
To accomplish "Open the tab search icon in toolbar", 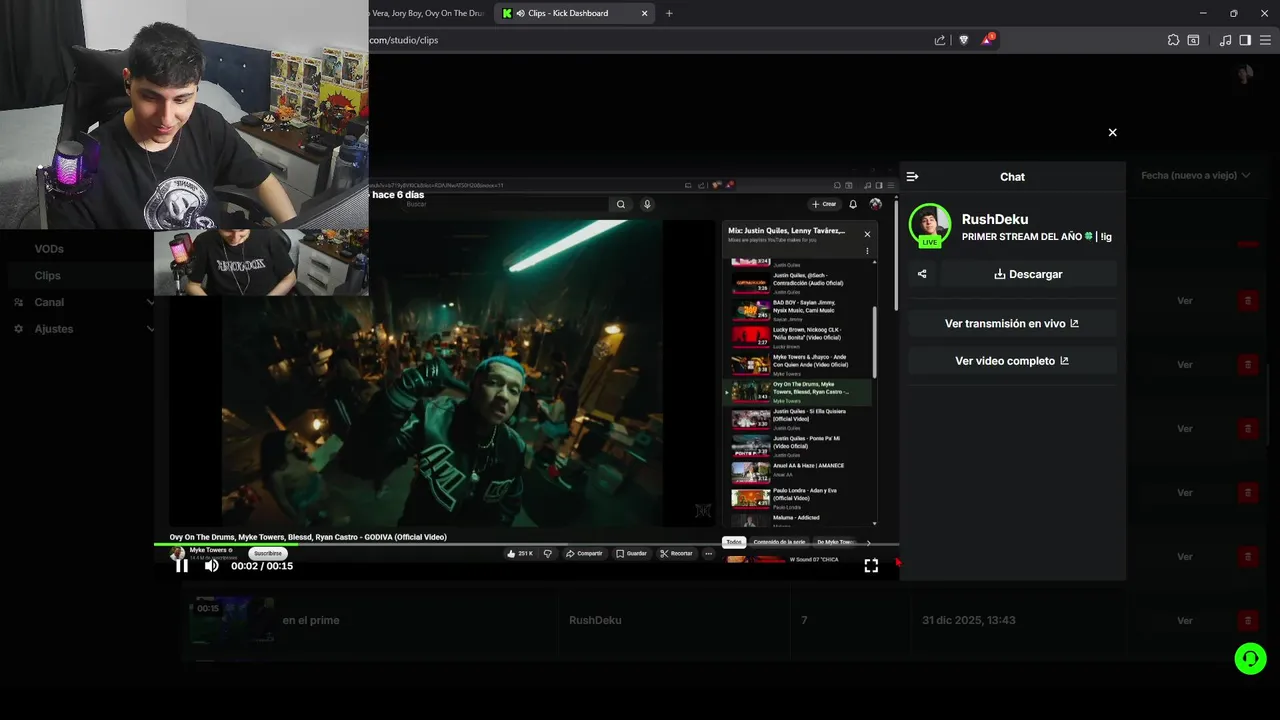I will pyautogui.click(x=1193, y=40).
